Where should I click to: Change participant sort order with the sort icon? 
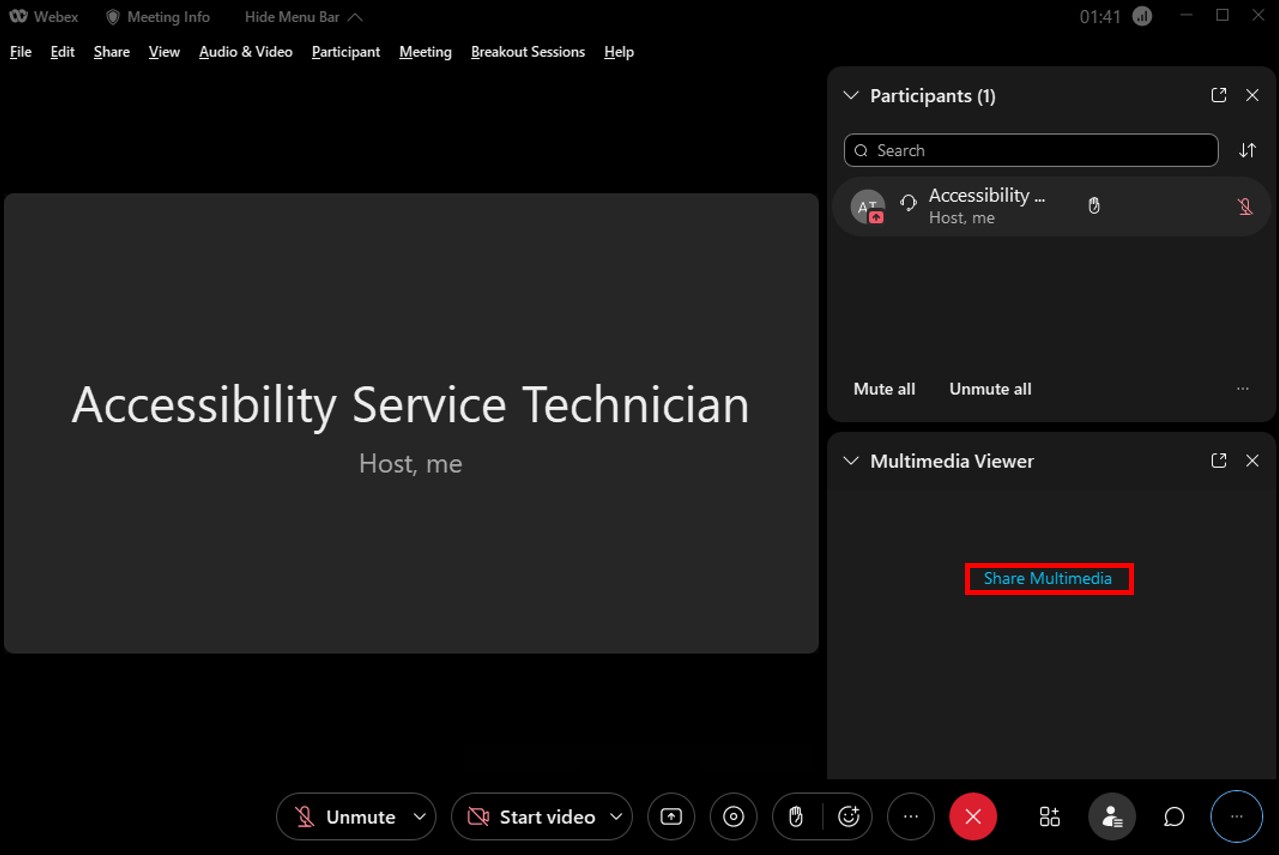pos(1246,150)
